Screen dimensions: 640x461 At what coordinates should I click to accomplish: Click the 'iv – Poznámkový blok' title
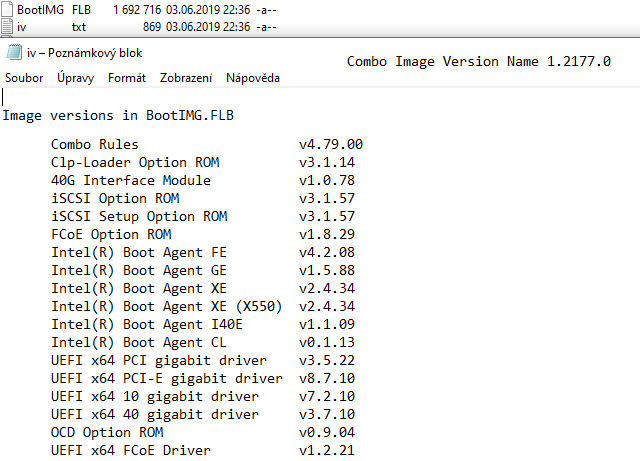click(x=85, y=53)
